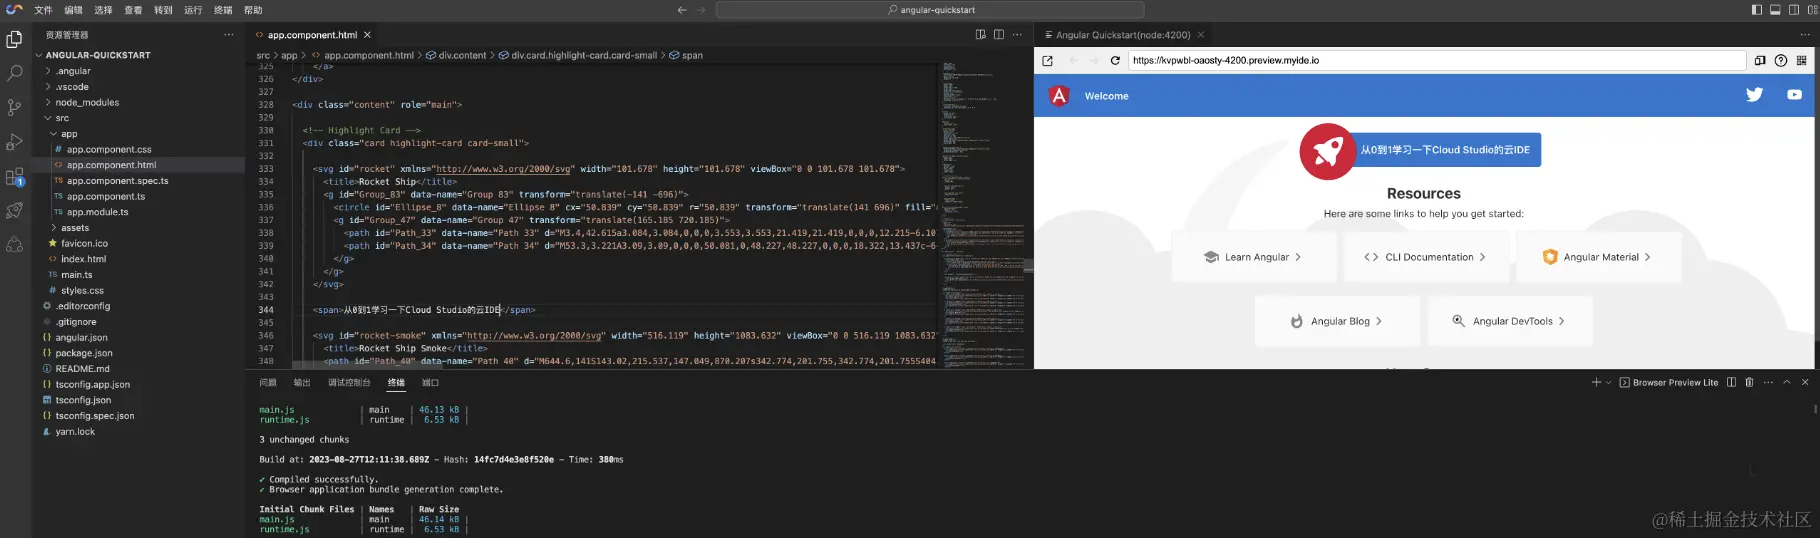Image resolution: width=1820 pixels, height=538 pixels.
Task: Click the Learn Angular card
Action: (1254, 257)
